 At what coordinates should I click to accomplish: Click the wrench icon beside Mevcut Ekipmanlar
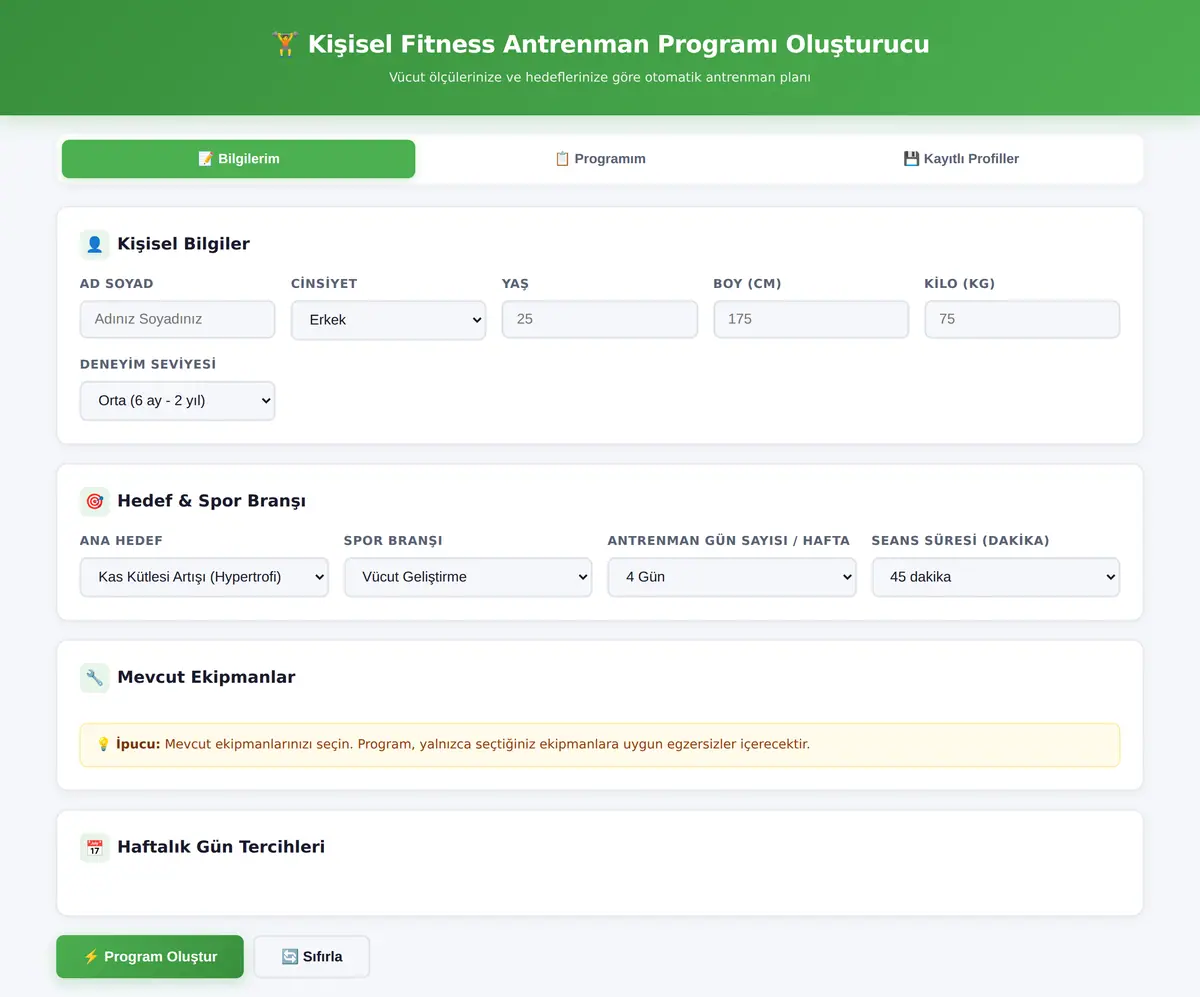(x=95, y=677)
